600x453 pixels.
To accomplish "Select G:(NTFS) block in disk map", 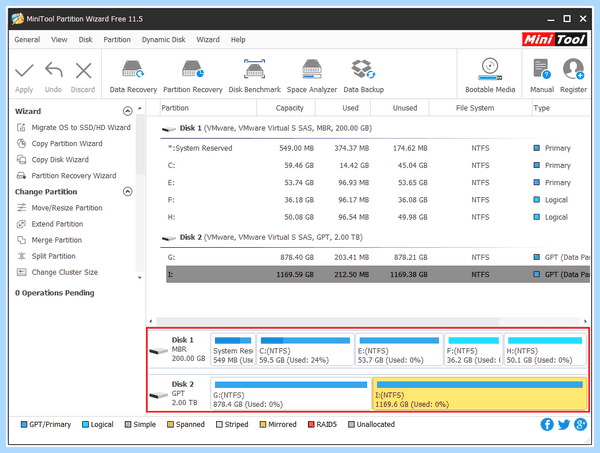I will point(291,393).
